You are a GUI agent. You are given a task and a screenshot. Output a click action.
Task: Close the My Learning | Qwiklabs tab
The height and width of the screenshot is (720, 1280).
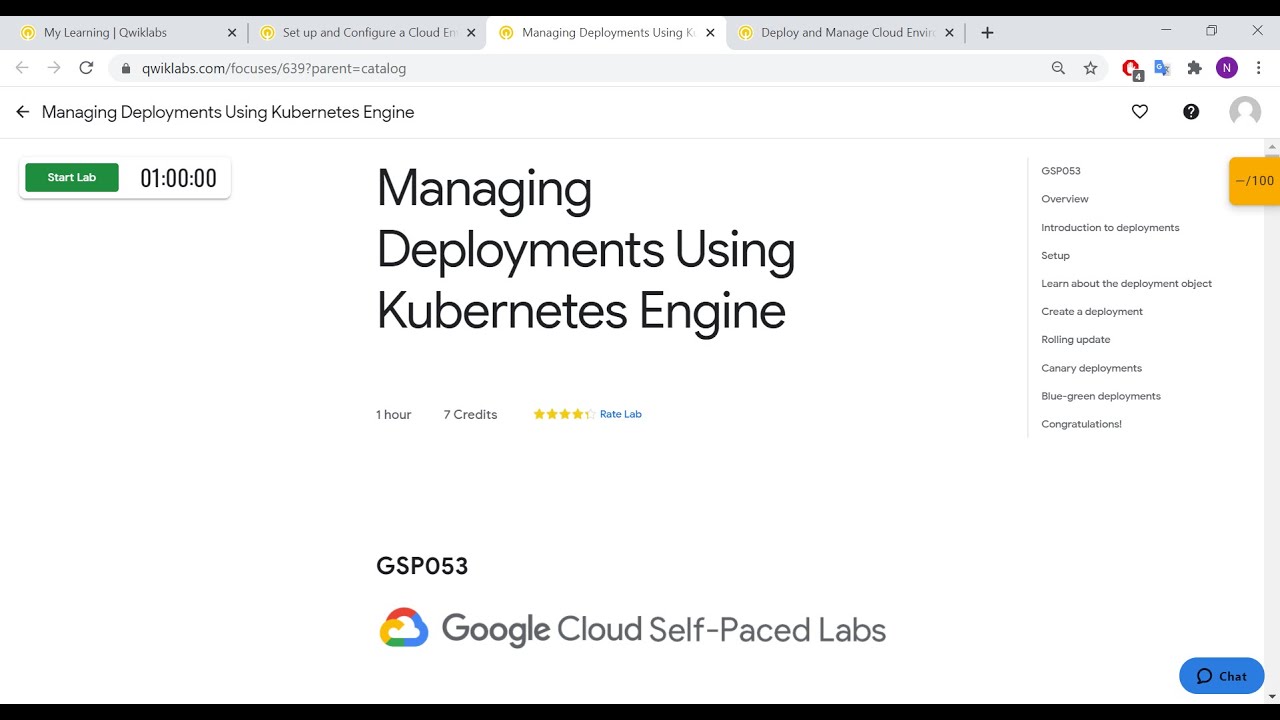[232, 33]
